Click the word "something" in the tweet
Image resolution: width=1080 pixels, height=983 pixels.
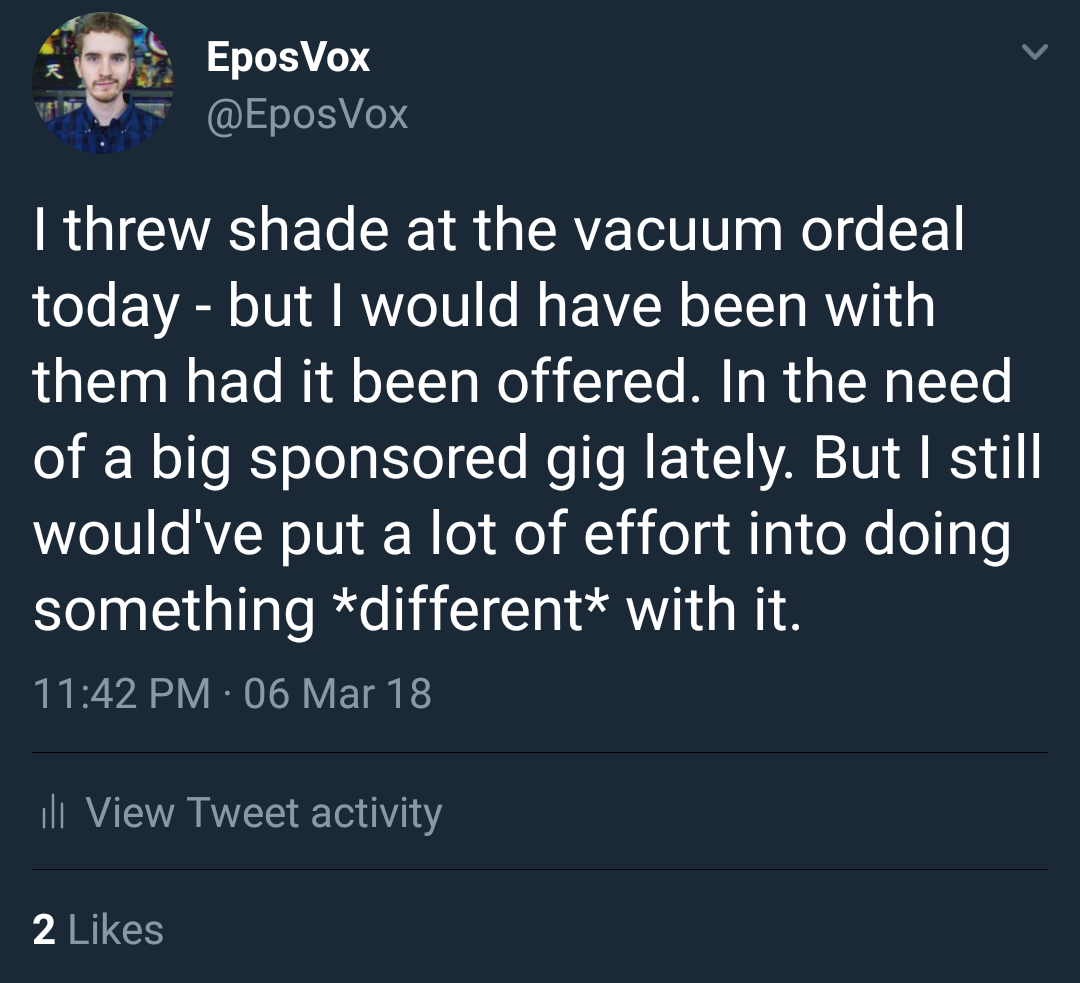(x=174, y=609)
